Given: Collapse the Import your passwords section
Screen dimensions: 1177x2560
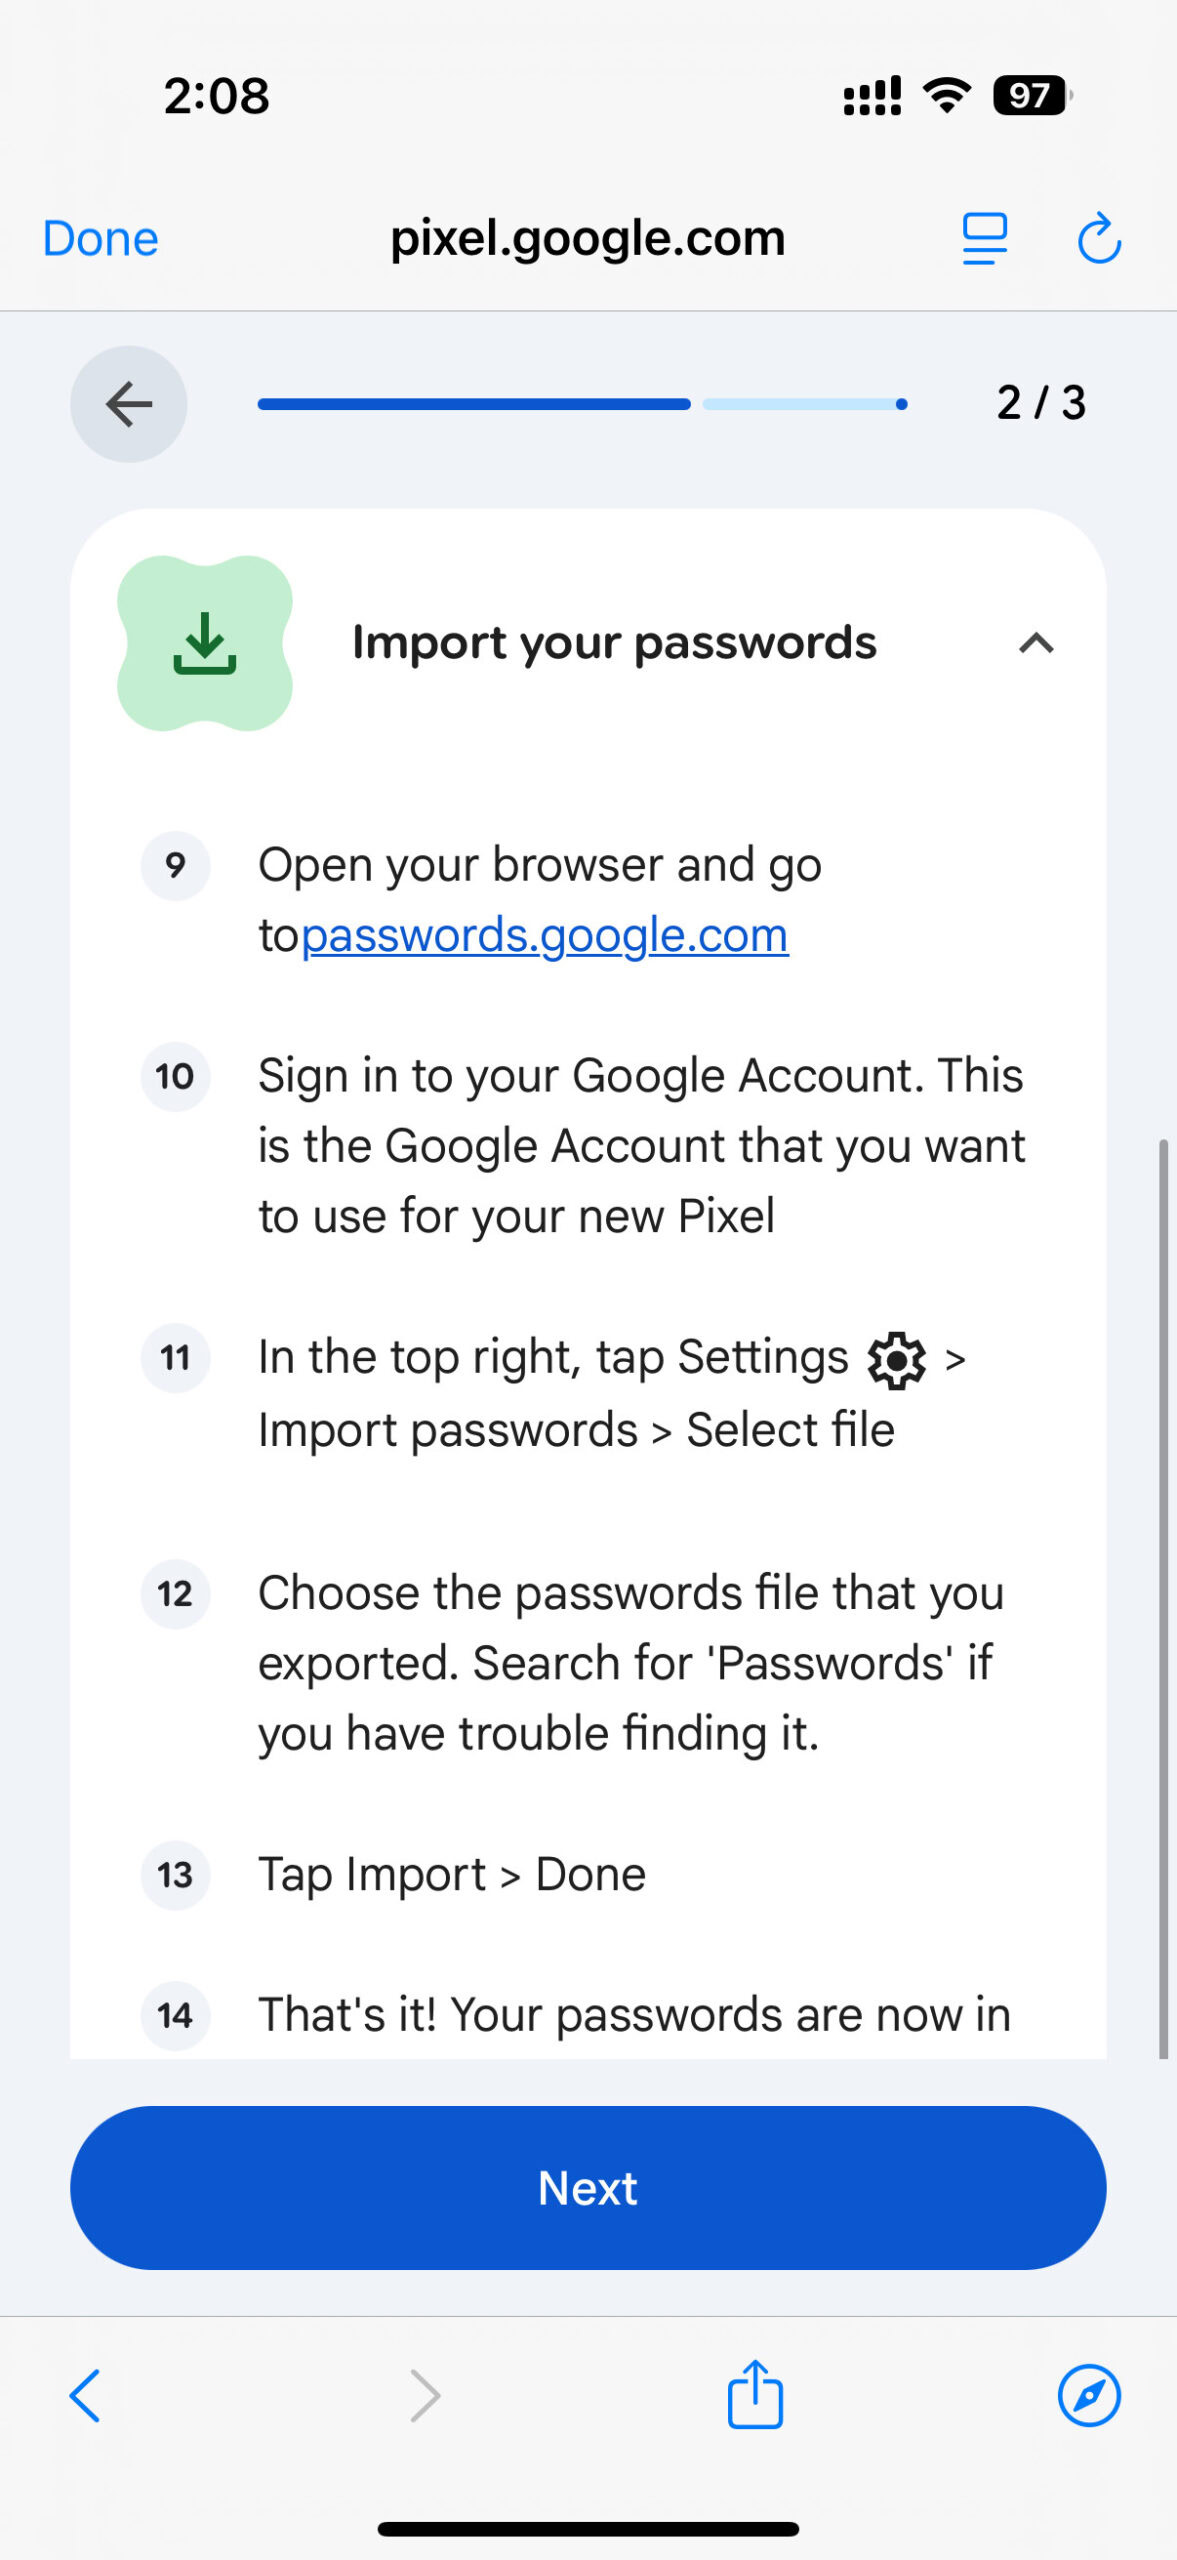Looking at the screenshot, I should (x=1037, y=645).
